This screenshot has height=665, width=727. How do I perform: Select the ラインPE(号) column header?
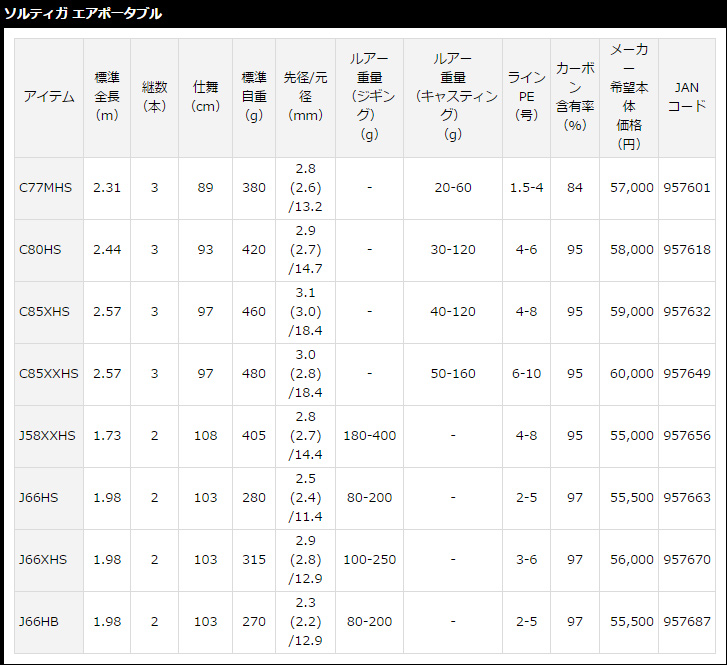(x=526, y=96)
